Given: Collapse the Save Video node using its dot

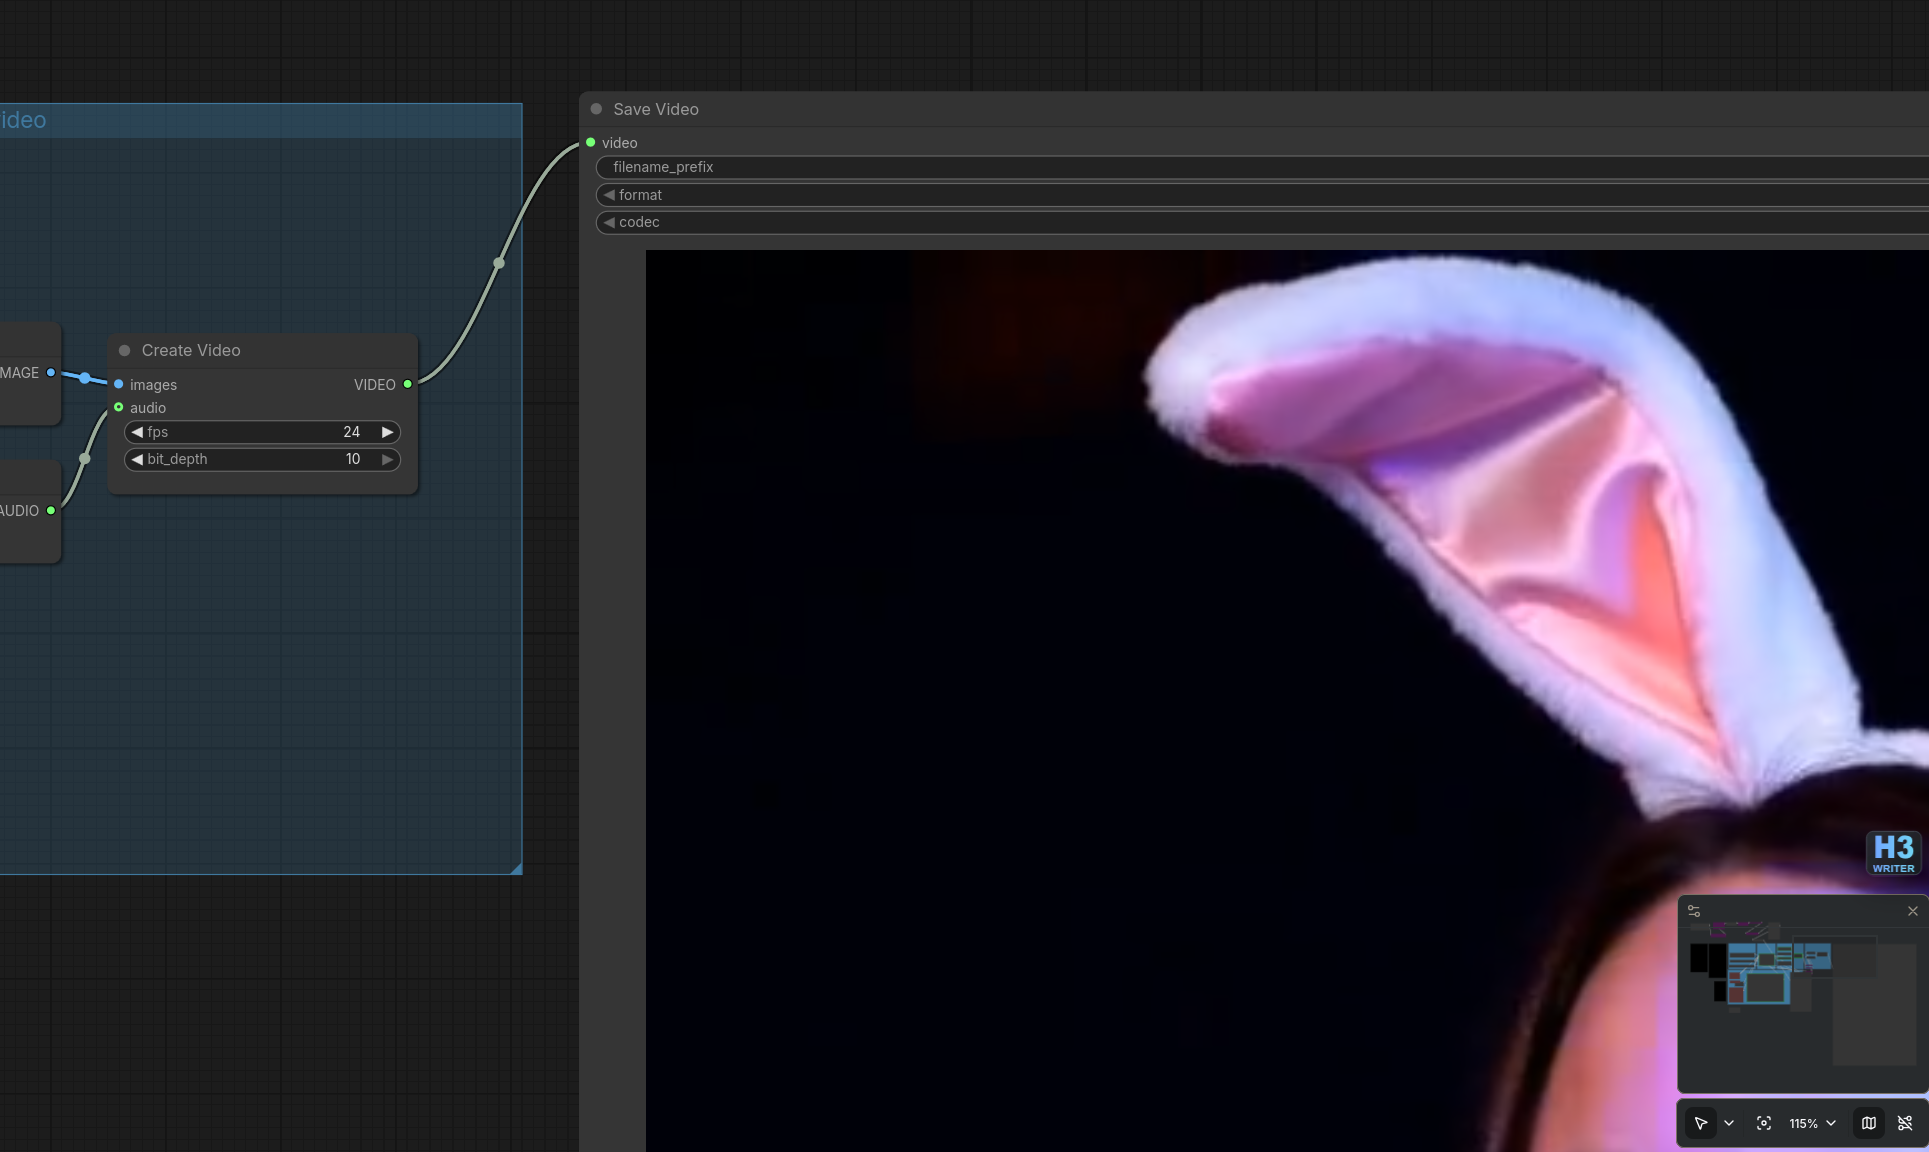Looking at the screenshot, I should (596, 109).
